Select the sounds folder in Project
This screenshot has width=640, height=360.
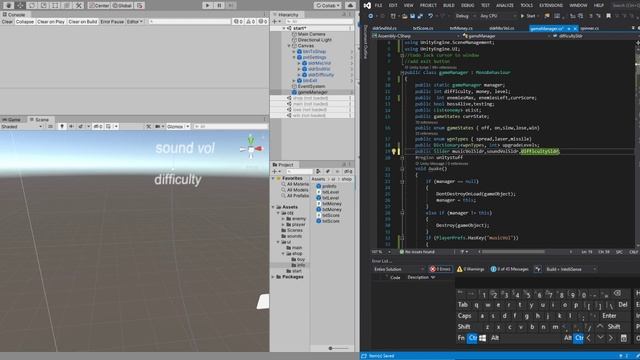click(x=294, y=236)
